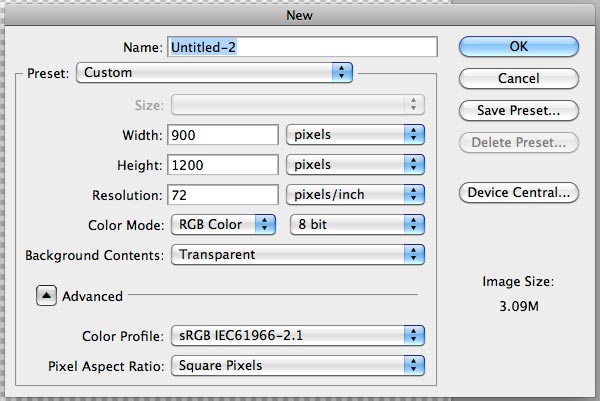Click the OK button
Screen dimensions: 600x401
[518, 47]
